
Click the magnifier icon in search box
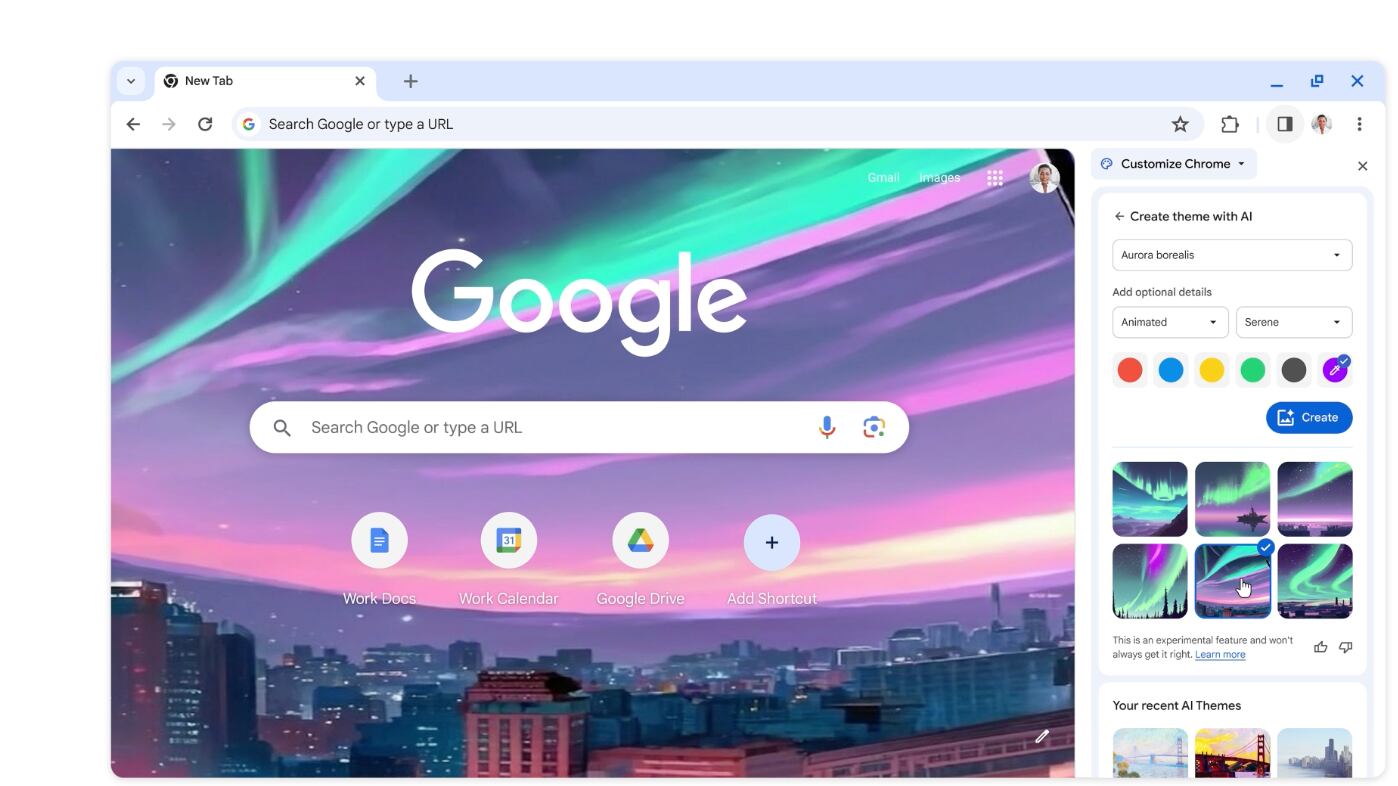point(282,428)
